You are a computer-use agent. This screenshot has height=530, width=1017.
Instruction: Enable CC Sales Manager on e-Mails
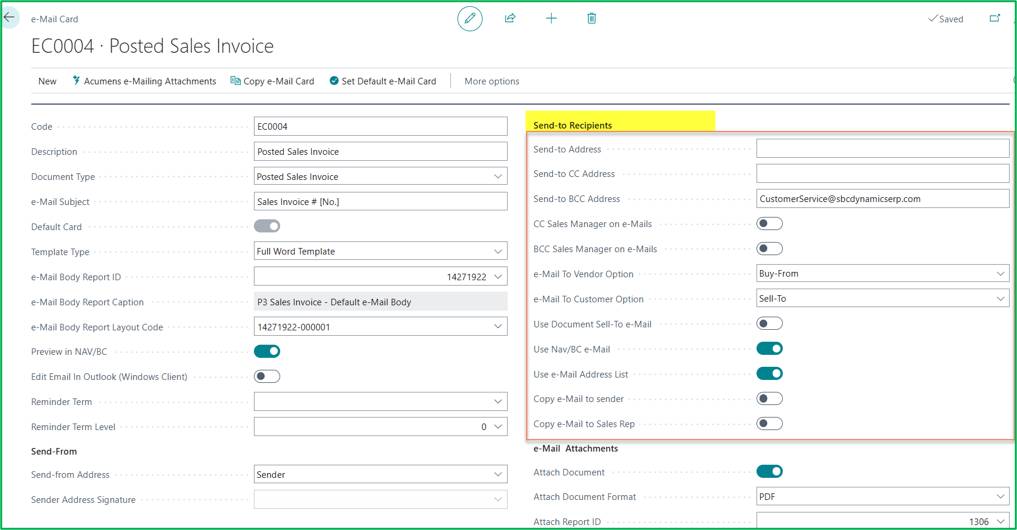click(769, 223)
